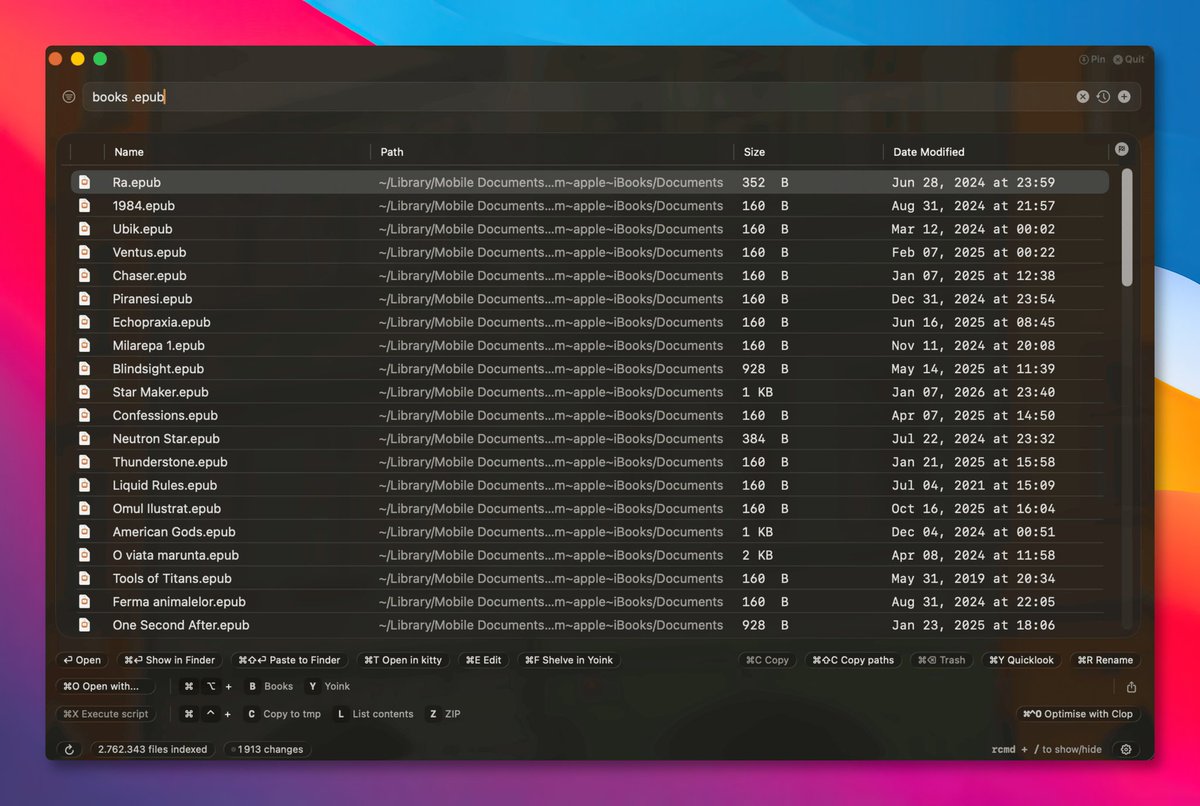Click '2.762.343 files indexed' status pill
Screen dimensions: 1200x806
click(x=152, y=749)
